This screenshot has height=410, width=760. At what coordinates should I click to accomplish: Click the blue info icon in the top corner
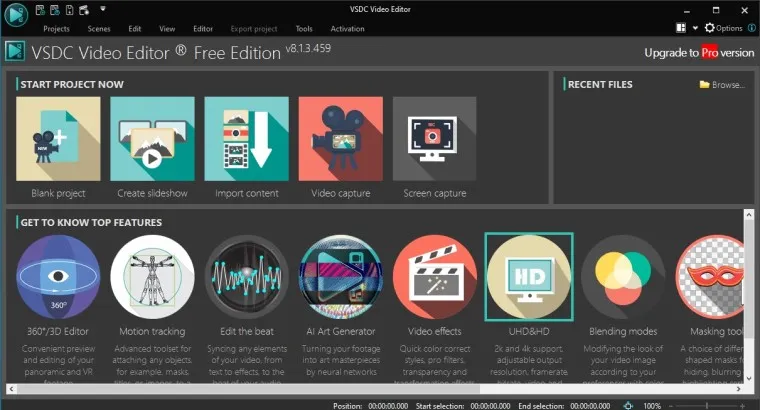(752, 28)
